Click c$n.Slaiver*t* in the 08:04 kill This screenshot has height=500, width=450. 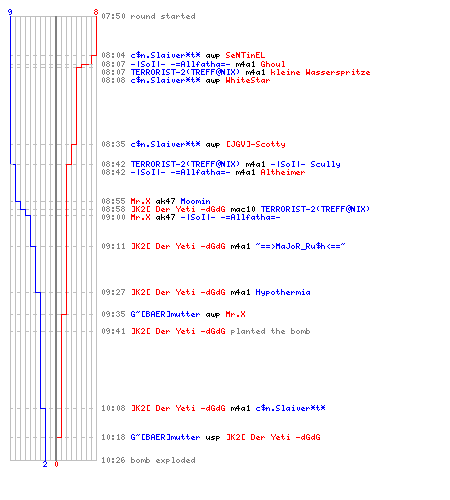[x=165, y=55]
